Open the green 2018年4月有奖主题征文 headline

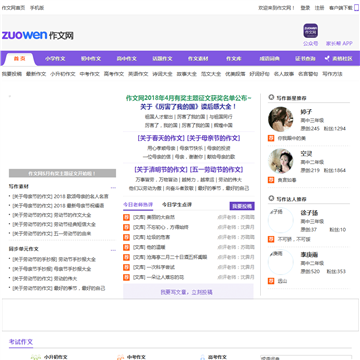coord(189,98)
